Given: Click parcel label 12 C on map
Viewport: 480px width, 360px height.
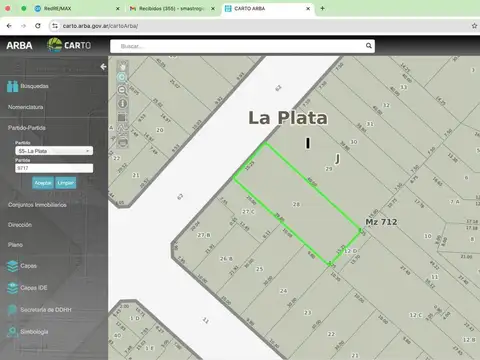Looking at the screenshot, I should pyautogui.click(x=416, y=315).
